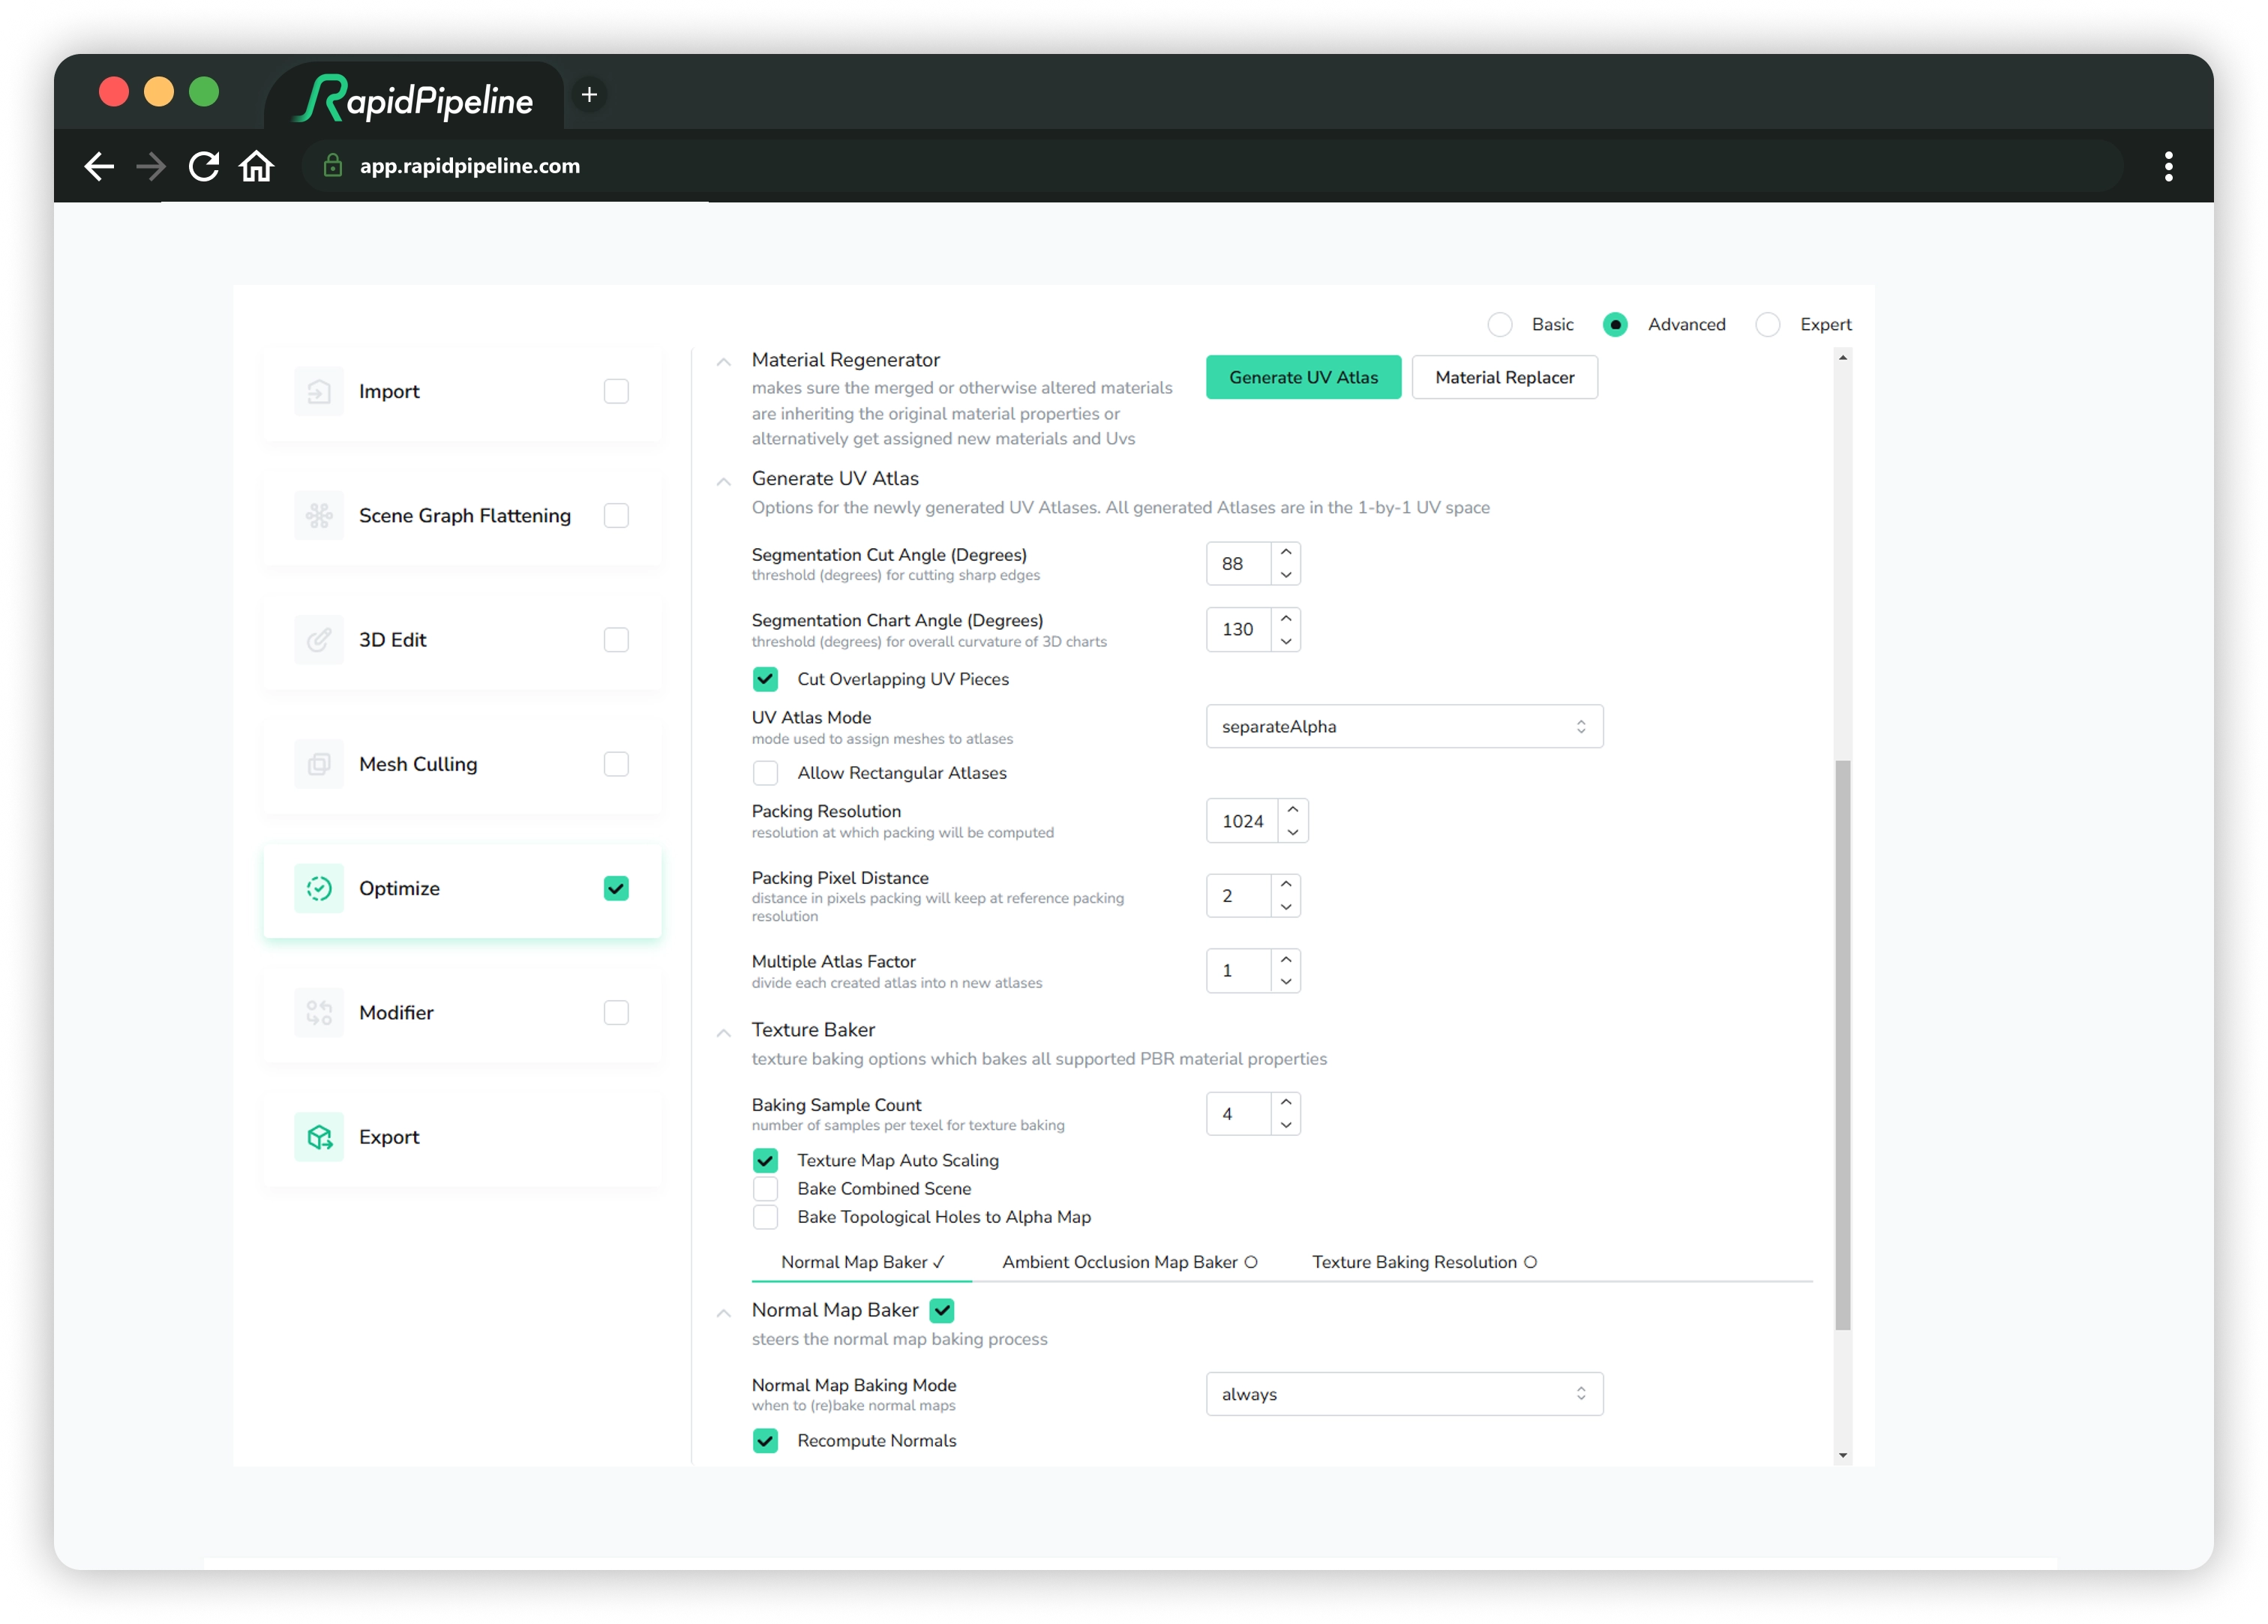Viewport: 2268px width, 1624px height.
Task: Click the Segmentation Cut Angle value field
Action: [1239, 564]
